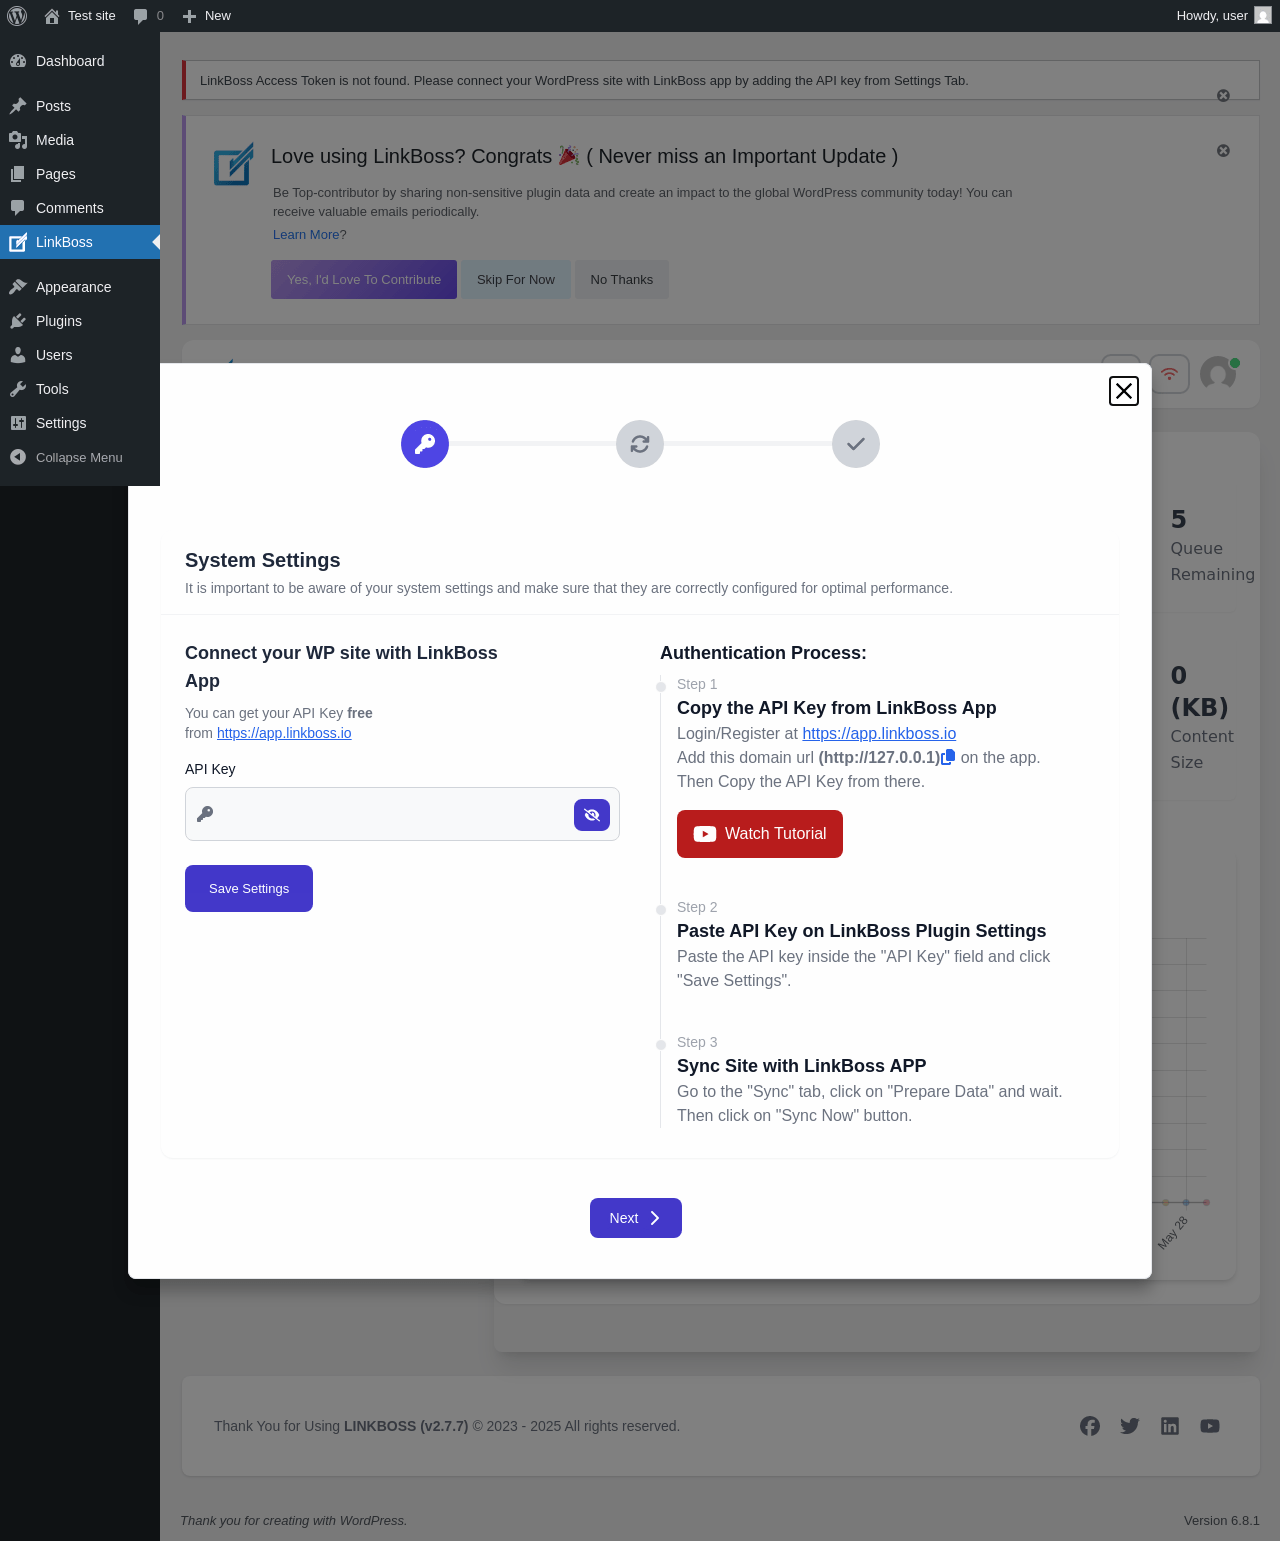The image size is (1280, 1541).
Task: Open Howdy, user account menu
Action: click(x=1223, y=16)
